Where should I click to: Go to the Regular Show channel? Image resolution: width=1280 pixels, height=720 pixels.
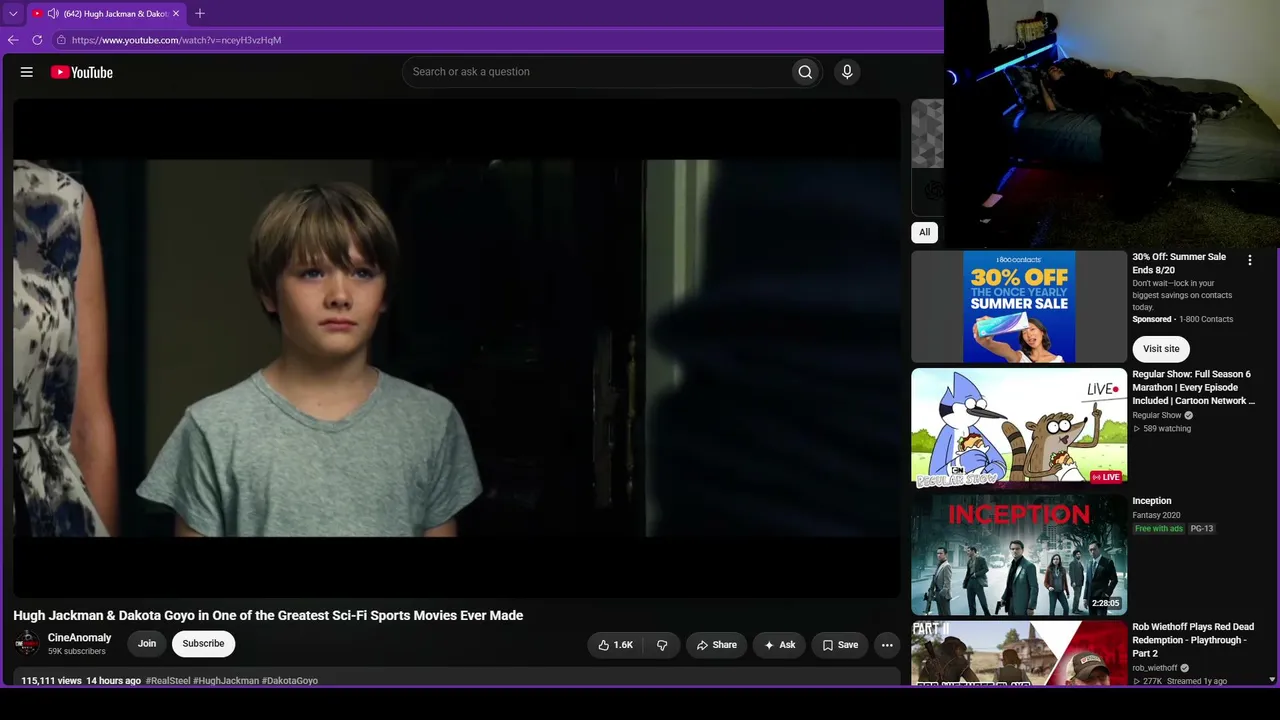(1157, 415)
